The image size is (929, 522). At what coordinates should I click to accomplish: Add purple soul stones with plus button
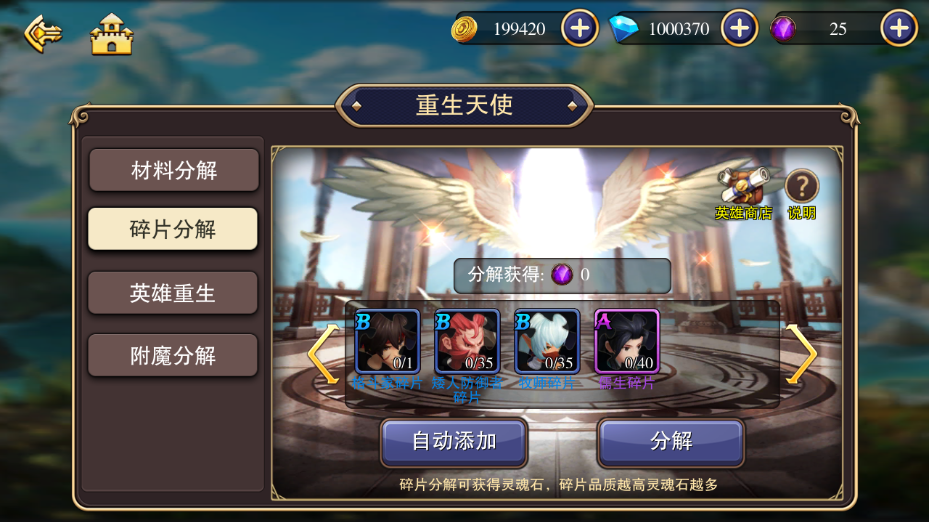[899, 28]
